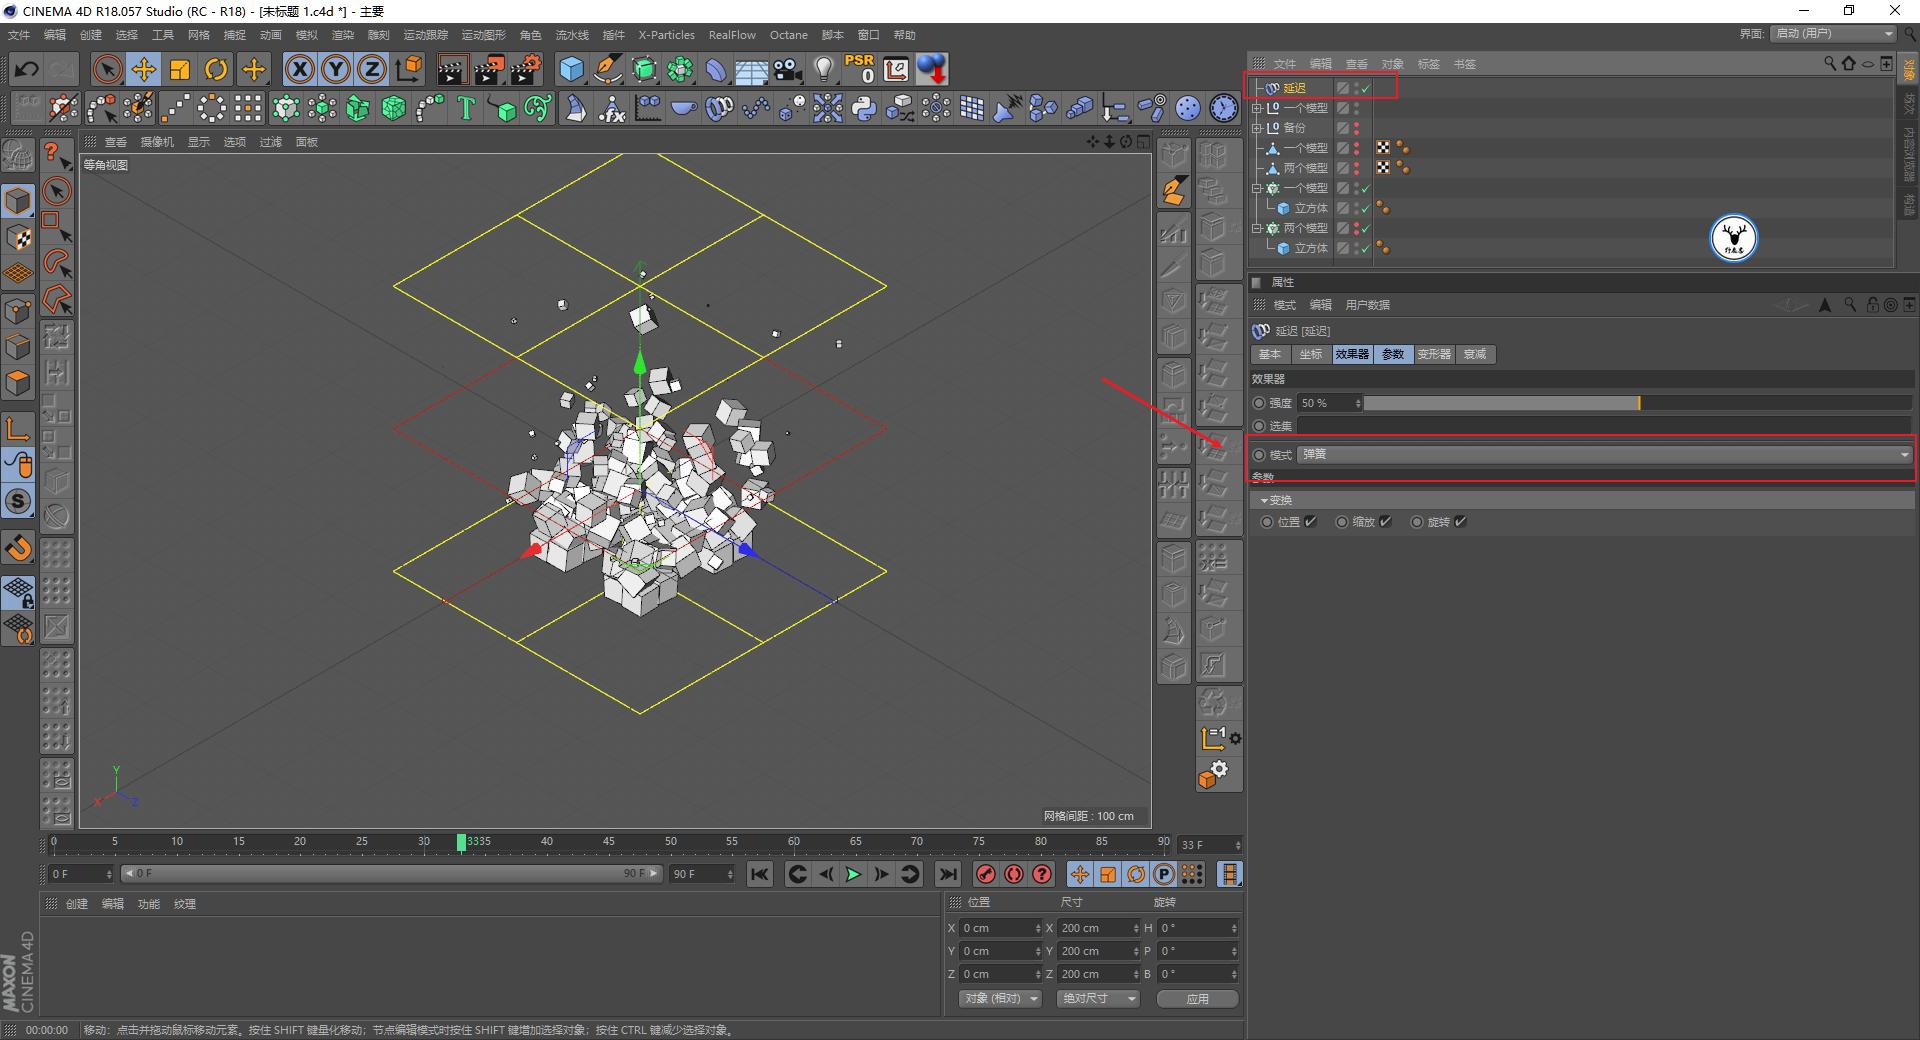This screenshot has height=1040, width=1920.
Task: Click the 应用 button
Action: pos(1197,999)
